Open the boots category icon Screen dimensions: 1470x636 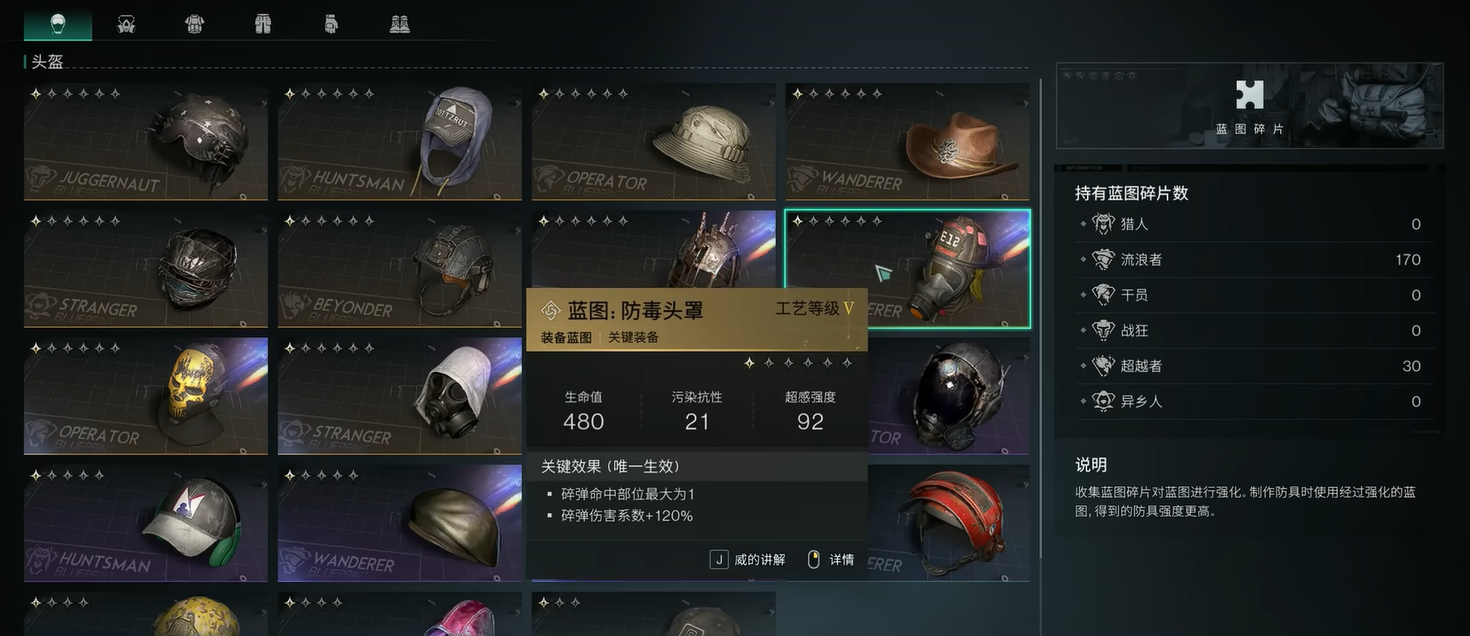pos(400,24)
